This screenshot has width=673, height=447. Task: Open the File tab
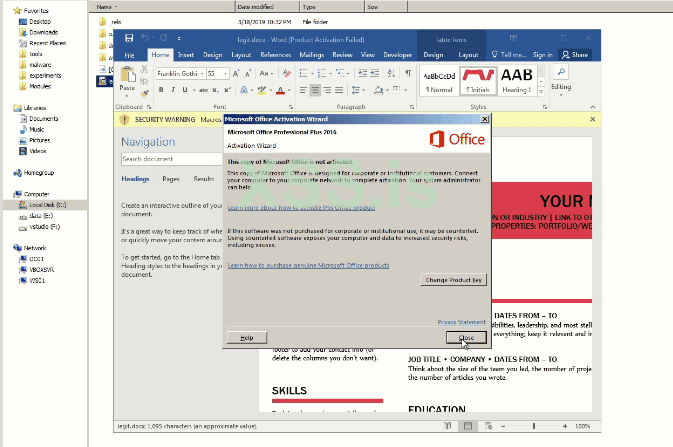click(129, 55)
